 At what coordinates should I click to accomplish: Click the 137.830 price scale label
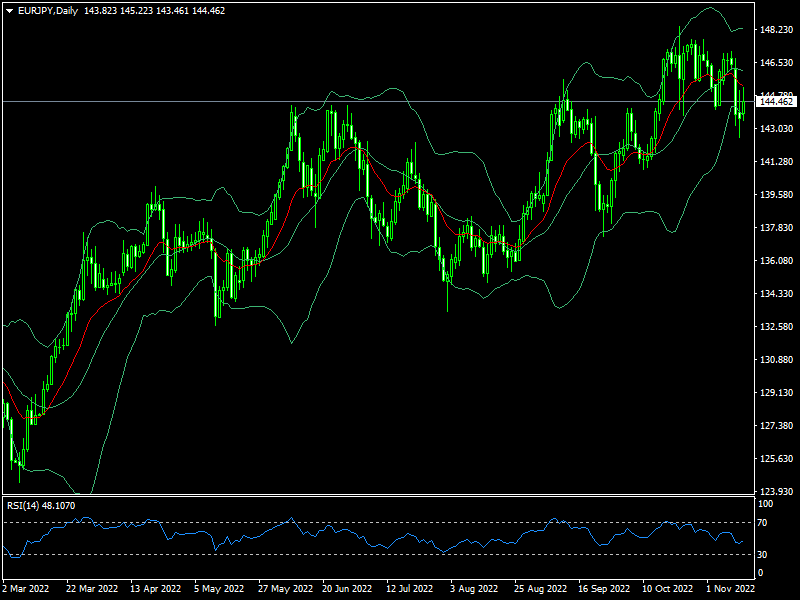777,228
